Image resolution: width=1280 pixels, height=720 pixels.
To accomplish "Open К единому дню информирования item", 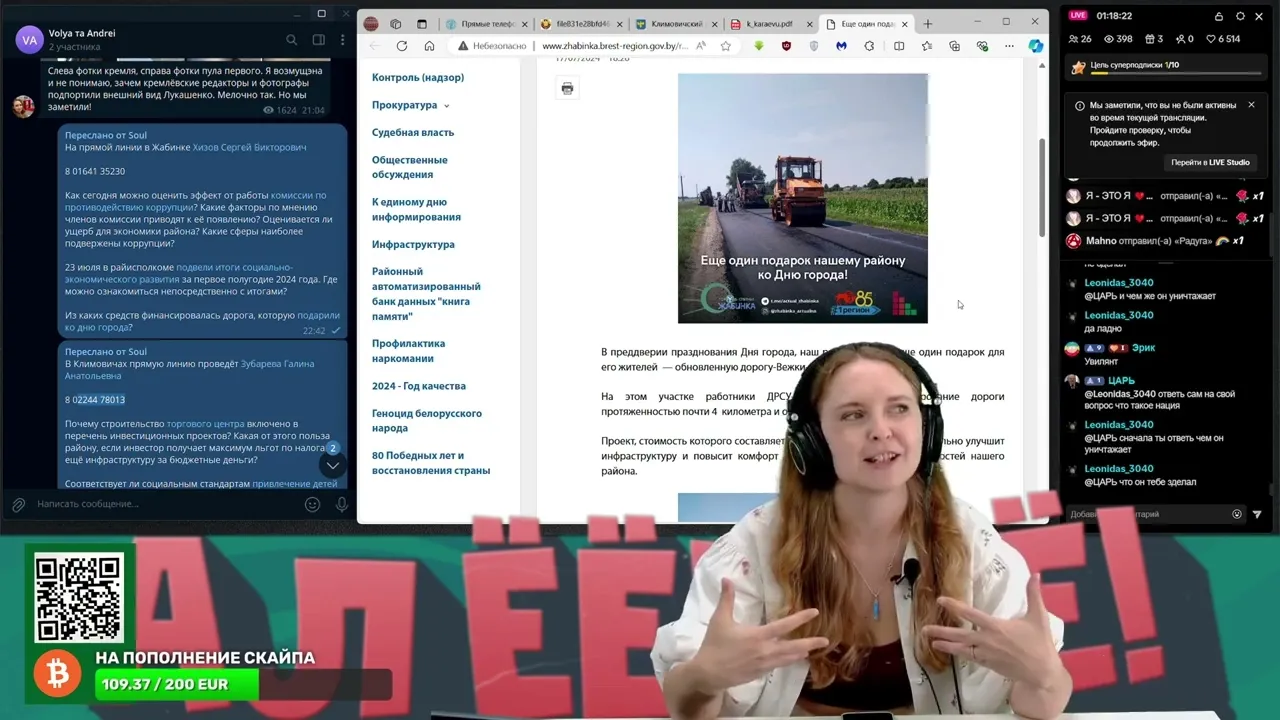I will 416,209.
